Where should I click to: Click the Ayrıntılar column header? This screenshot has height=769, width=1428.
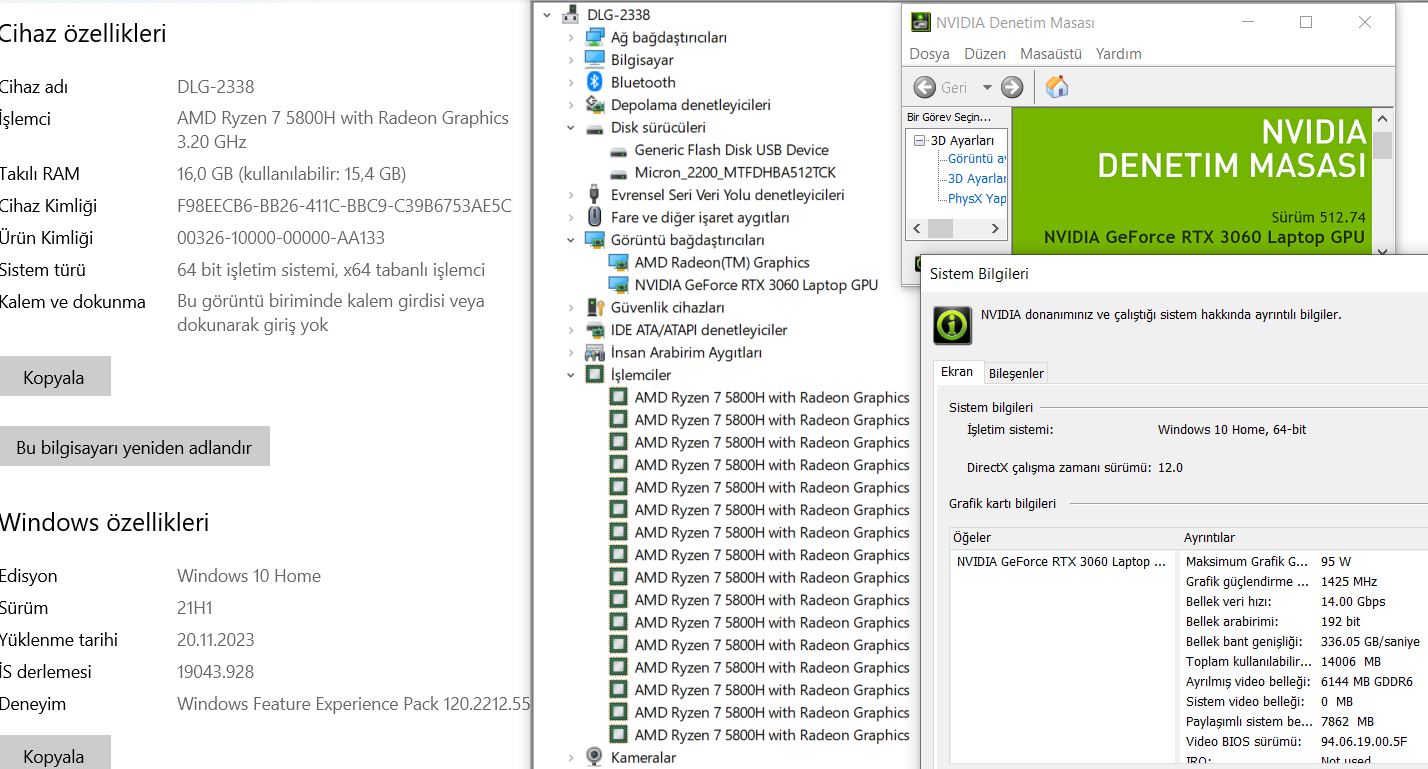[x=1302, y=537]
